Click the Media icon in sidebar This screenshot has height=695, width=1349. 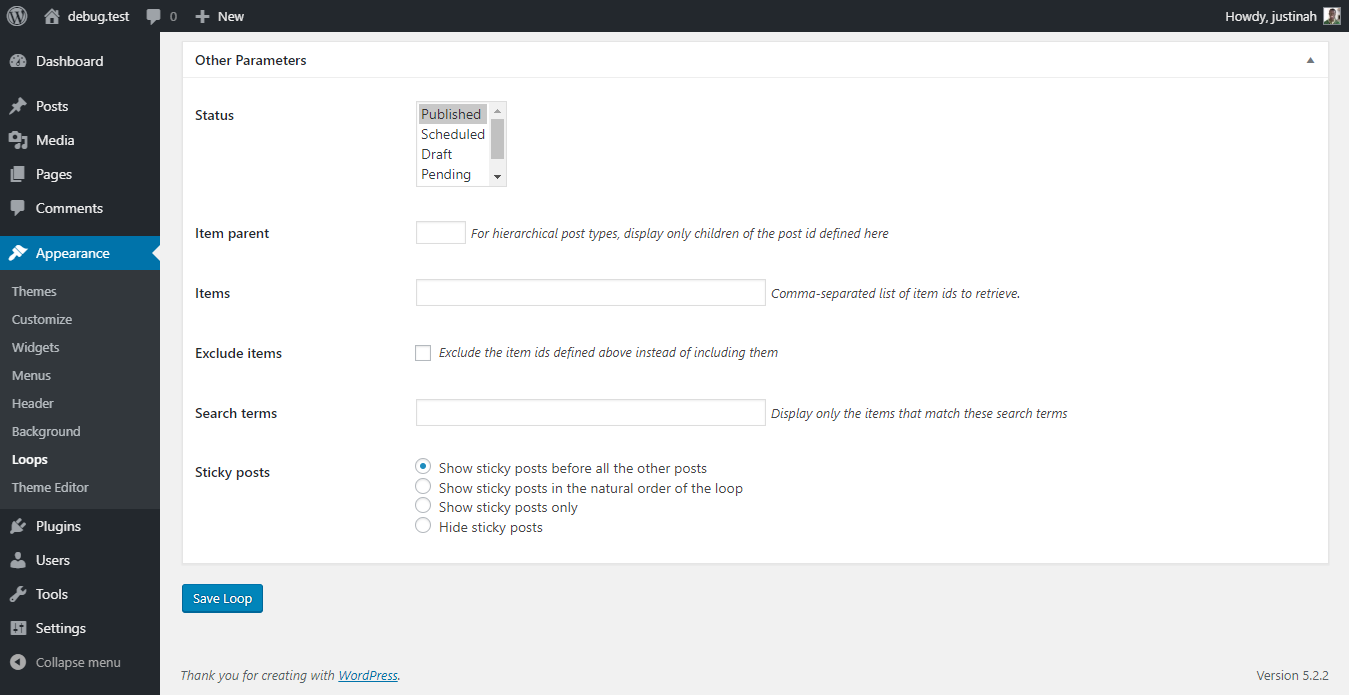[x=18, y=140]
